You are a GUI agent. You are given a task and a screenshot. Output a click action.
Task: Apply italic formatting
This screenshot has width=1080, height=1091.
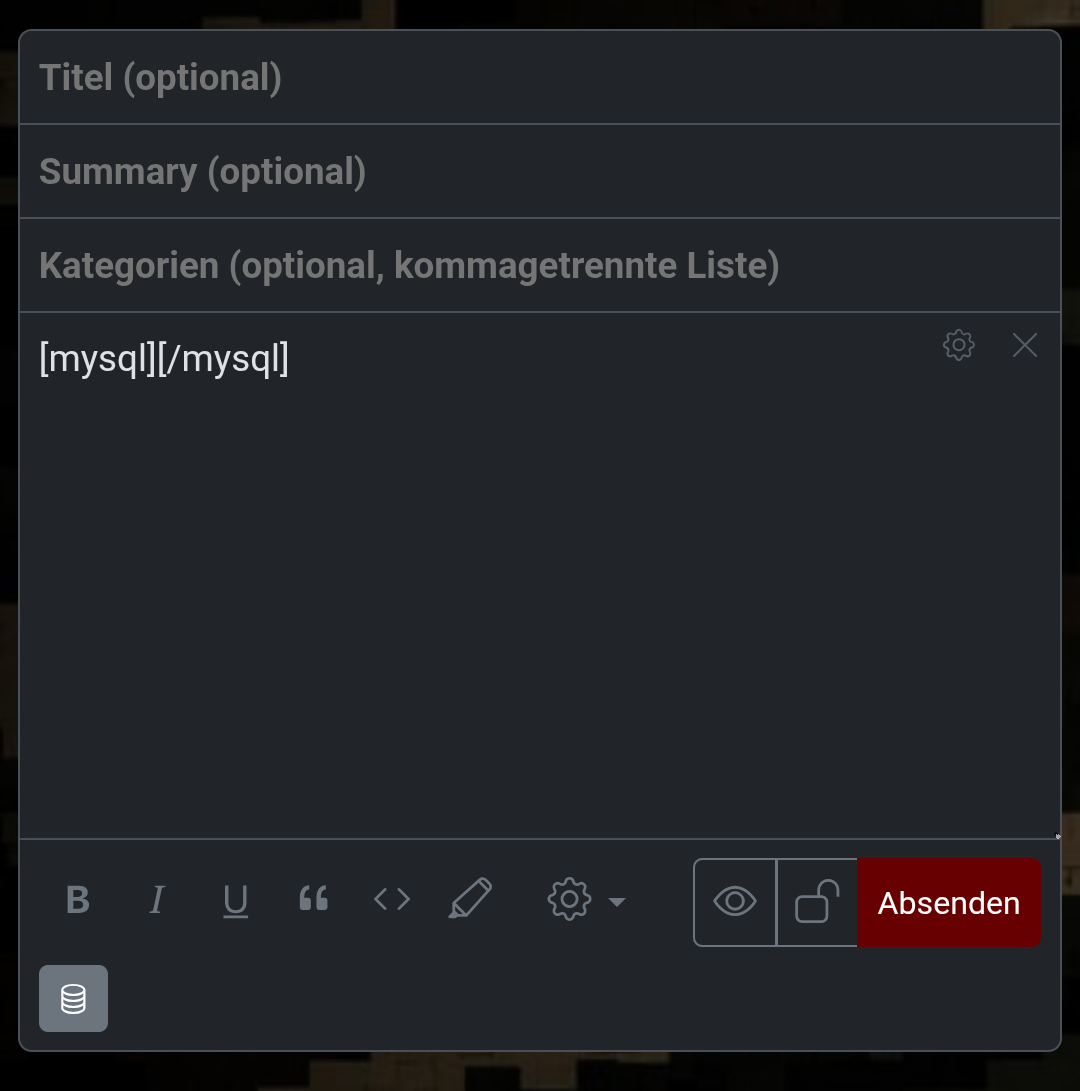[156, 901]
